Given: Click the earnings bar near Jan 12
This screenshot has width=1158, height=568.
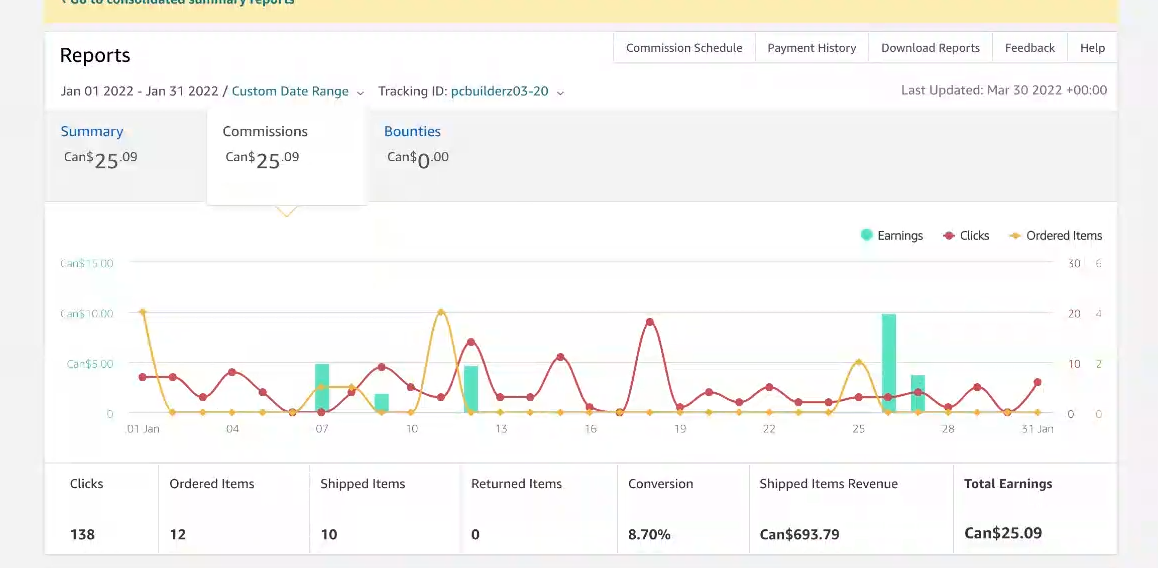Looking at the screenshot, I should click(x=470, y=389).
